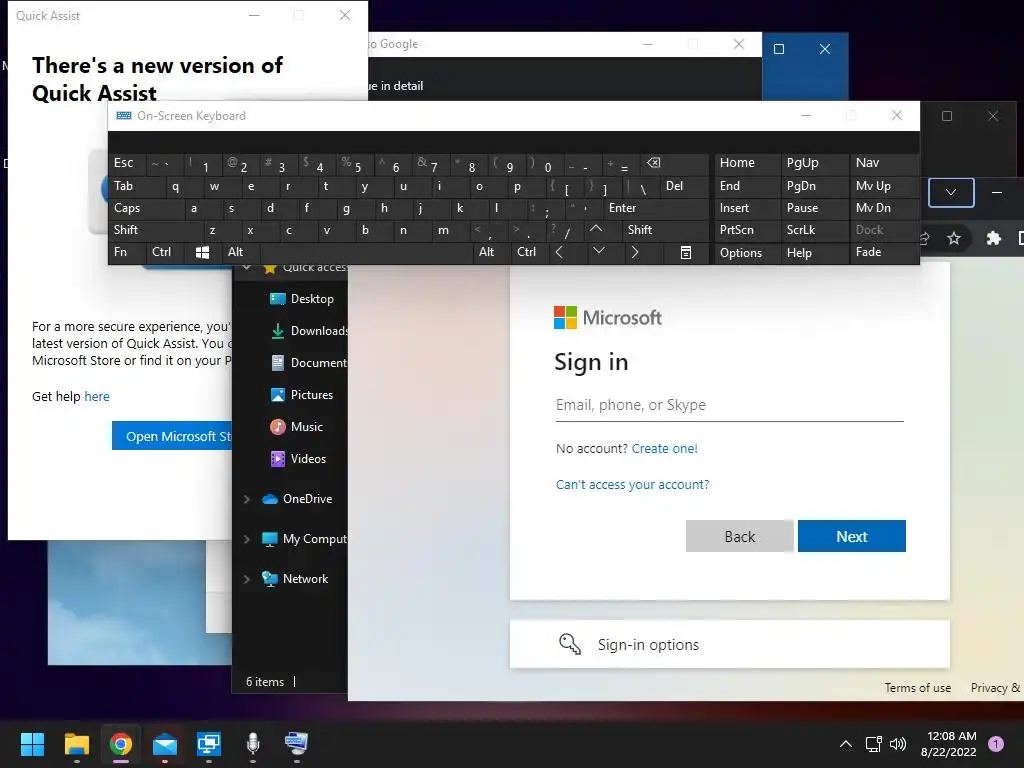Click the 'here' help link in Quick Assist
Image resolution: width=1024 pixels, height=768 pixels.
pos(97,396)
